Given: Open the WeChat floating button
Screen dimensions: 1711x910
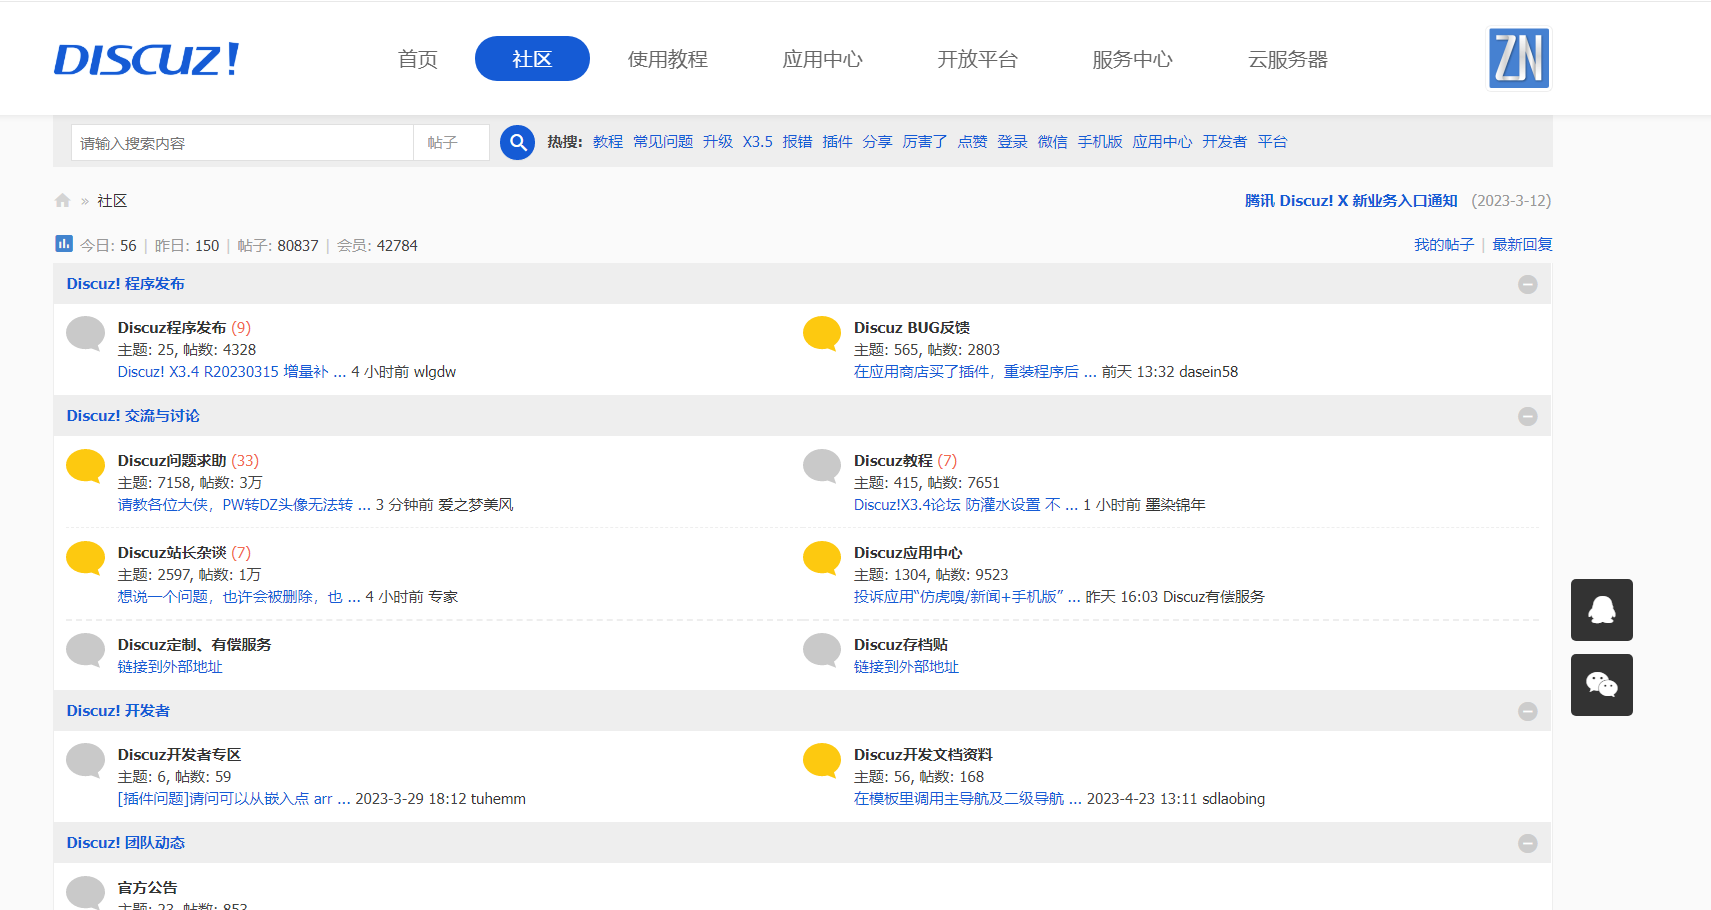Looking at the screenshot, I should (x=1601, y=685).
